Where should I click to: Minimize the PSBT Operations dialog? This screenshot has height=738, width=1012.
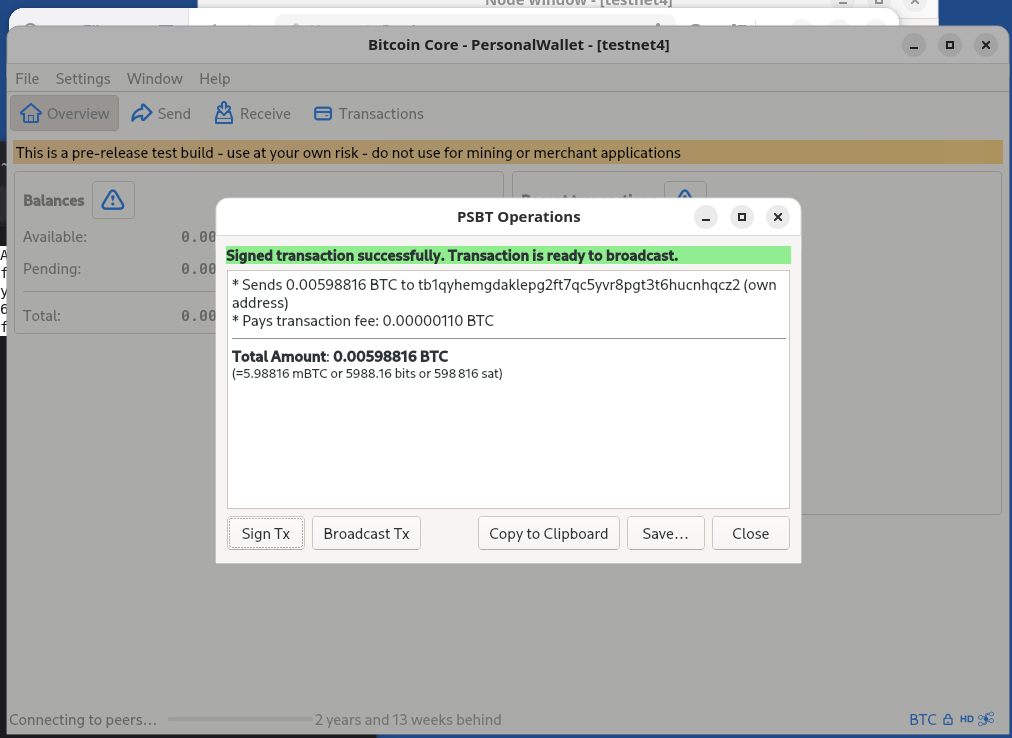(x=706, y=217)
